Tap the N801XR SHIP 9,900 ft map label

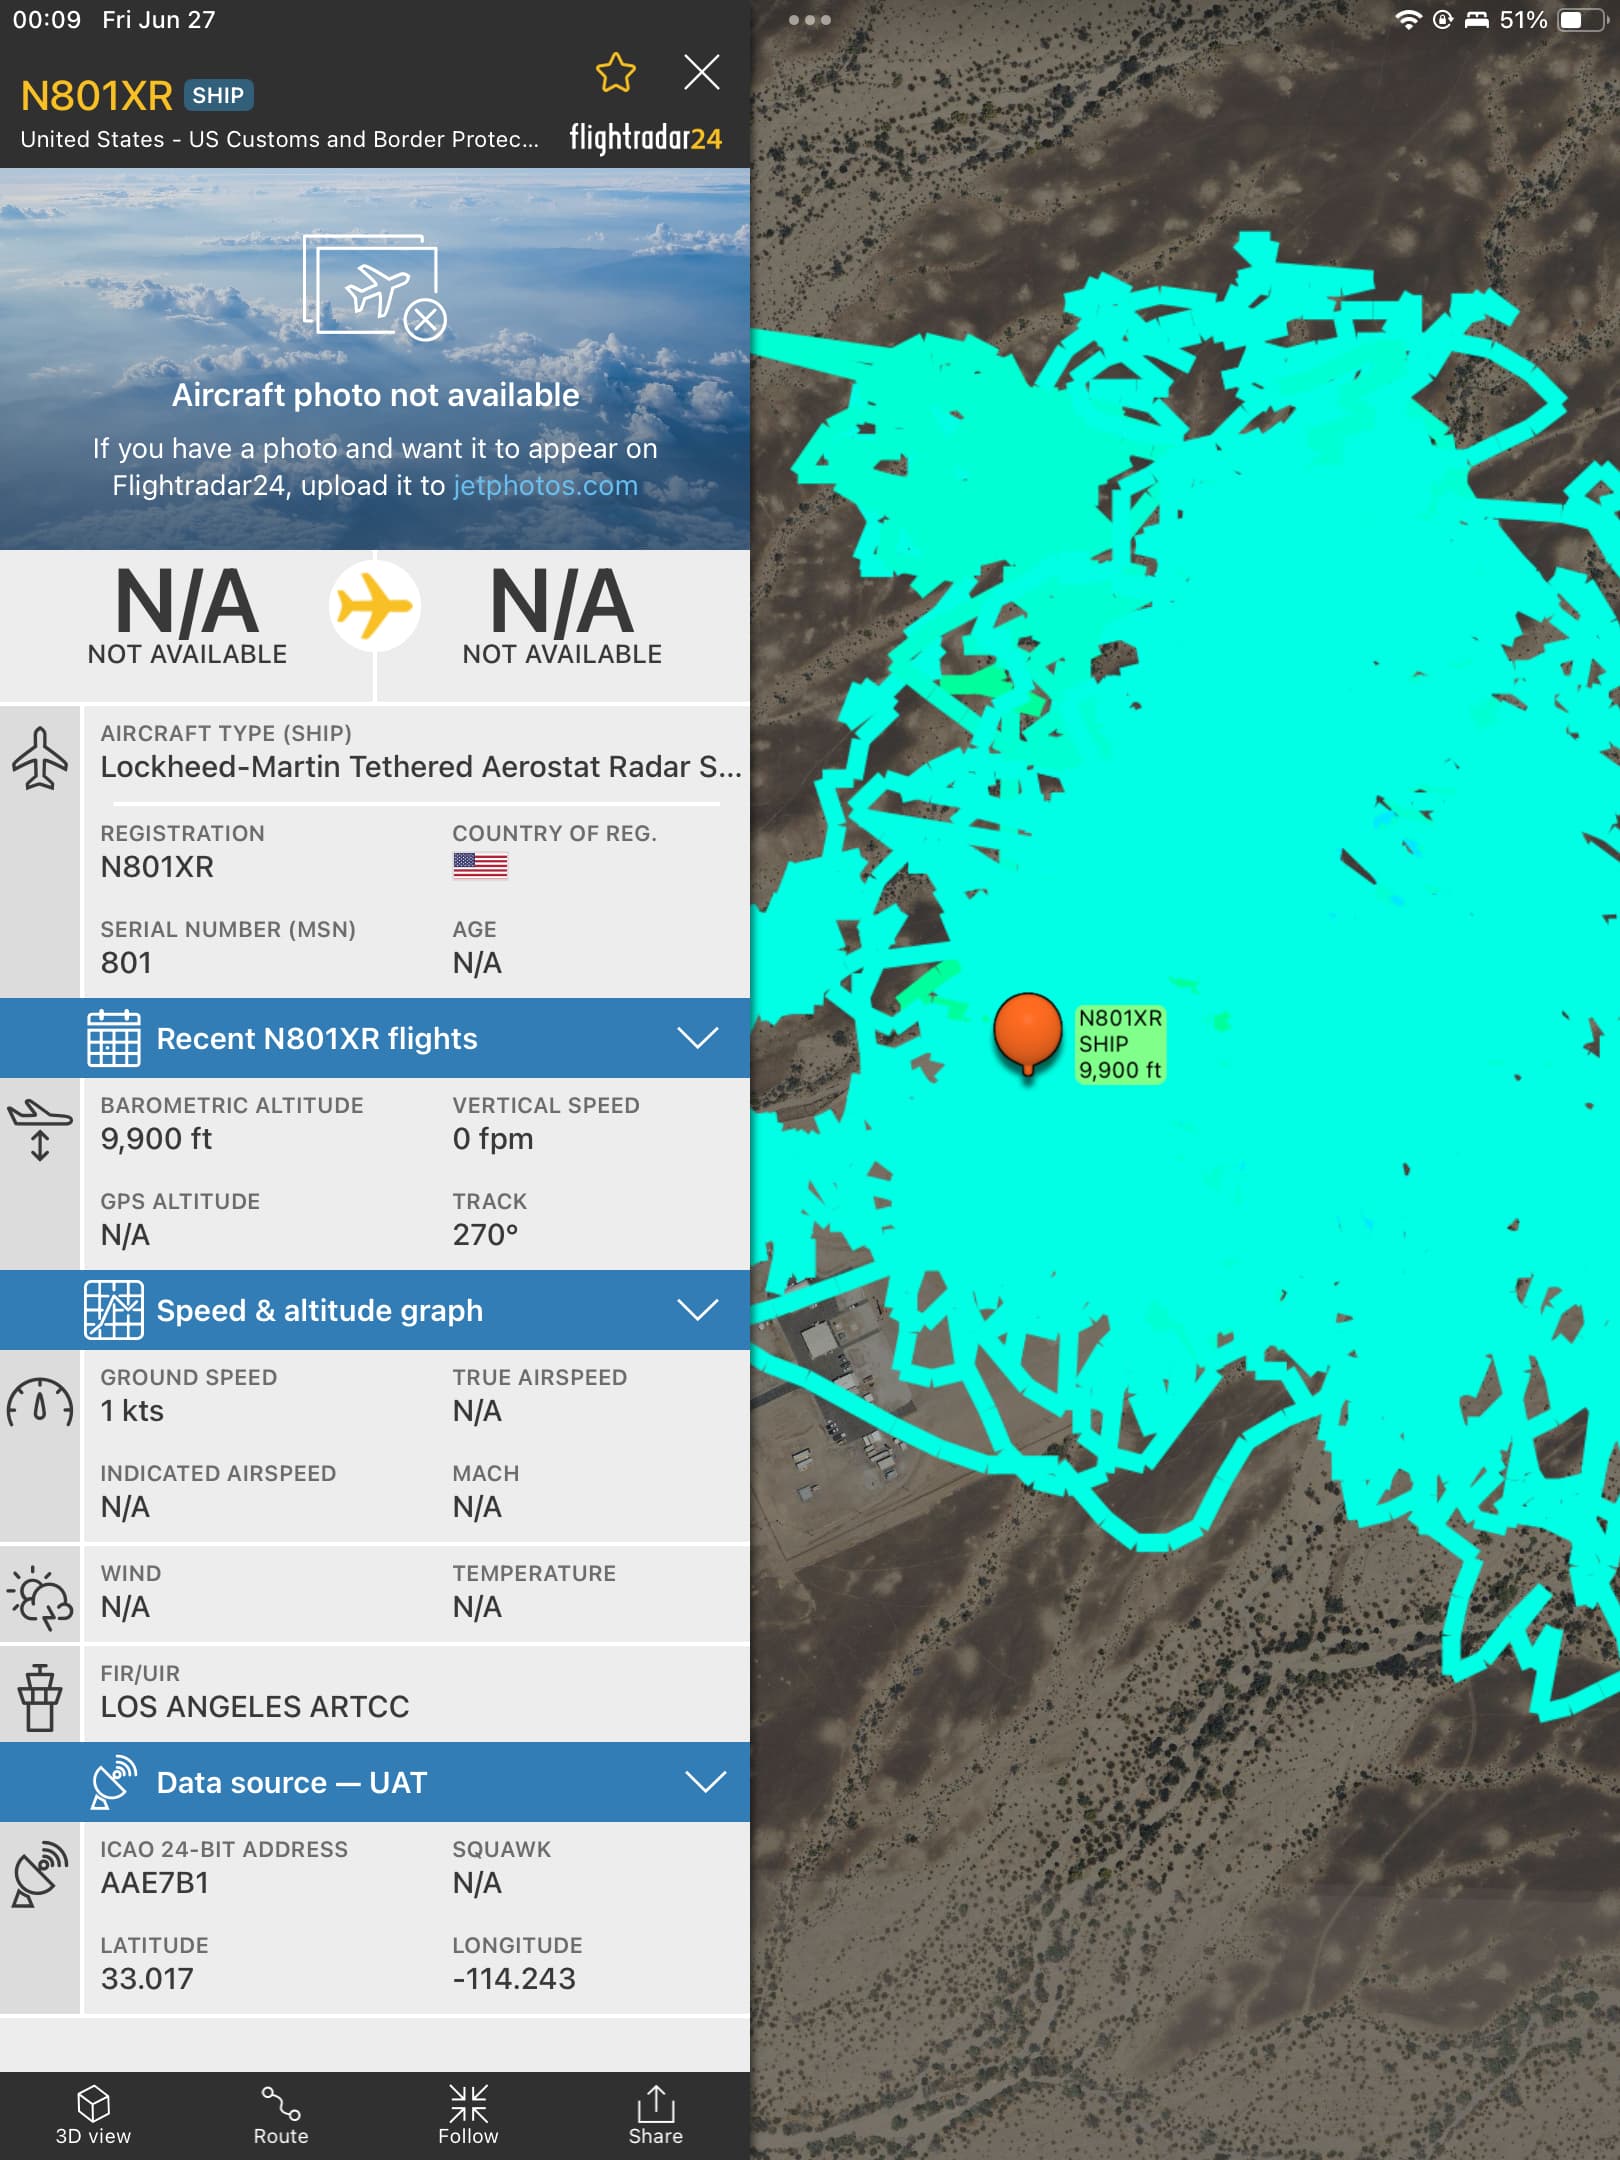(1120, 1044)
